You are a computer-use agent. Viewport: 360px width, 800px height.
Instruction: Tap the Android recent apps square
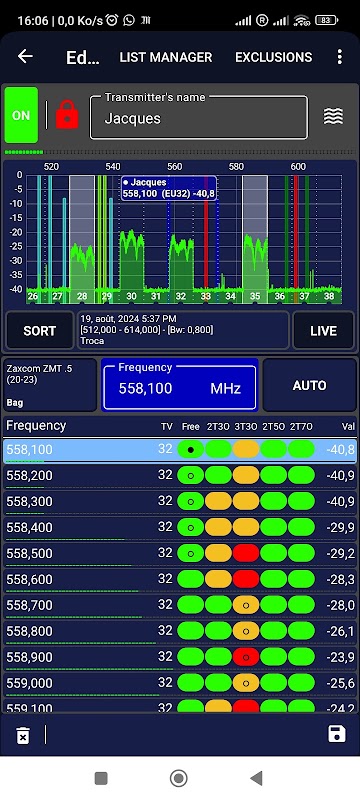[101, 778]
